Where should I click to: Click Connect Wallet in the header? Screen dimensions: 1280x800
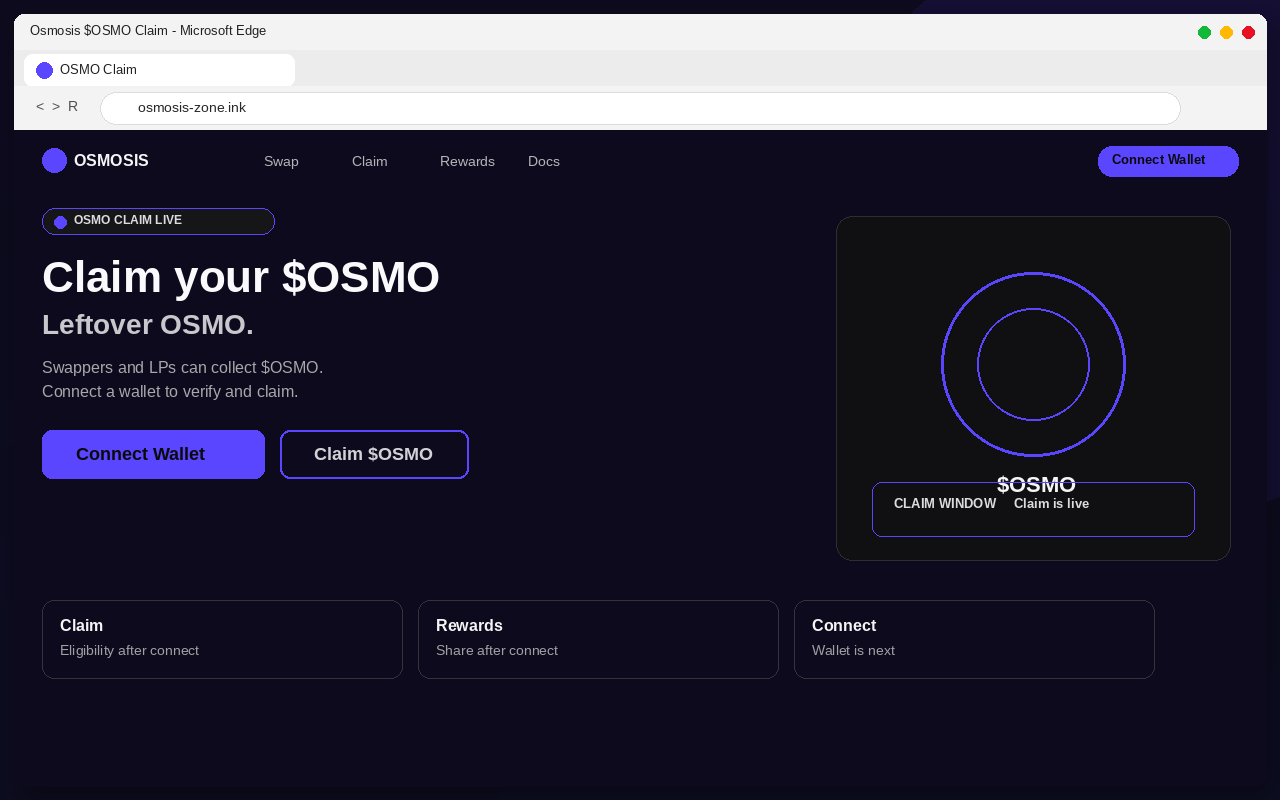pos(1168,161)
